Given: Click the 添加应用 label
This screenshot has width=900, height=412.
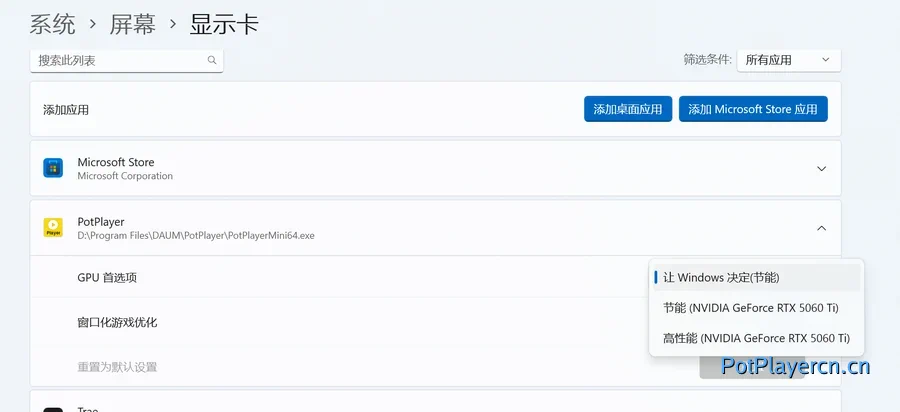Looking at the screenshot, I should (66, 110).
